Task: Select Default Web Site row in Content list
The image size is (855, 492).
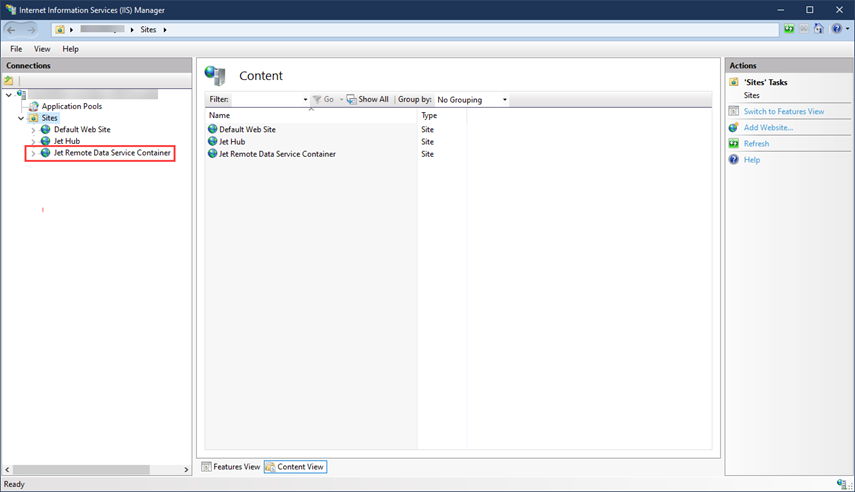Action: 311,129
